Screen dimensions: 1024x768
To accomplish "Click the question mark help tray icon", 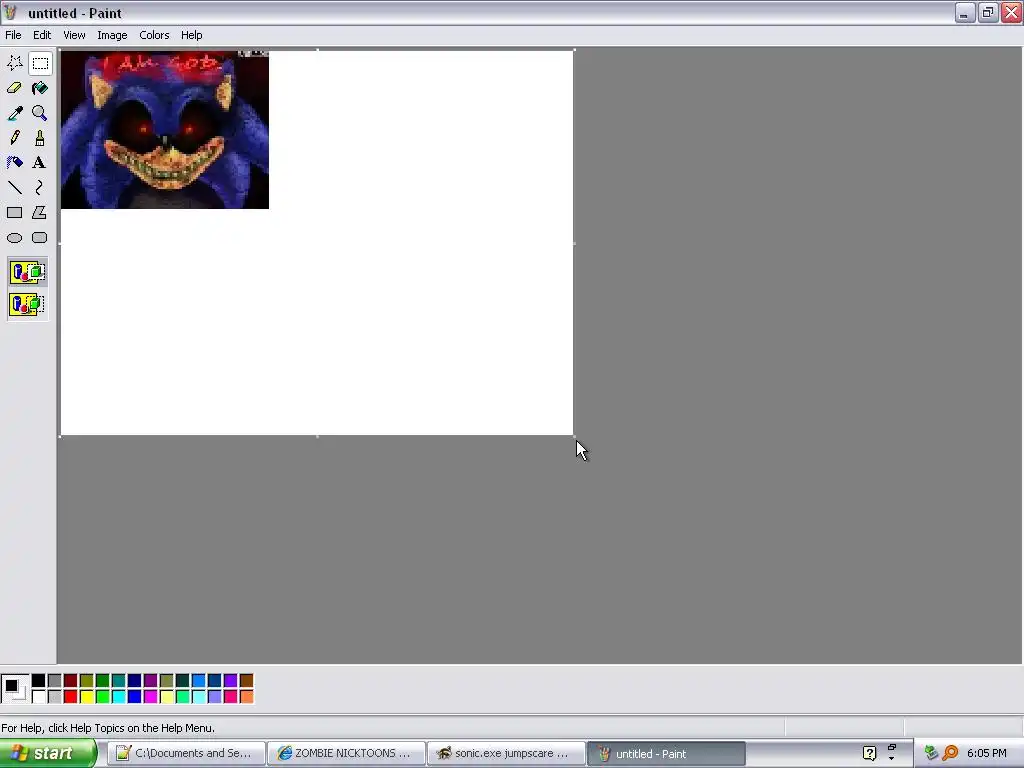I will click(x=869, y=754).
